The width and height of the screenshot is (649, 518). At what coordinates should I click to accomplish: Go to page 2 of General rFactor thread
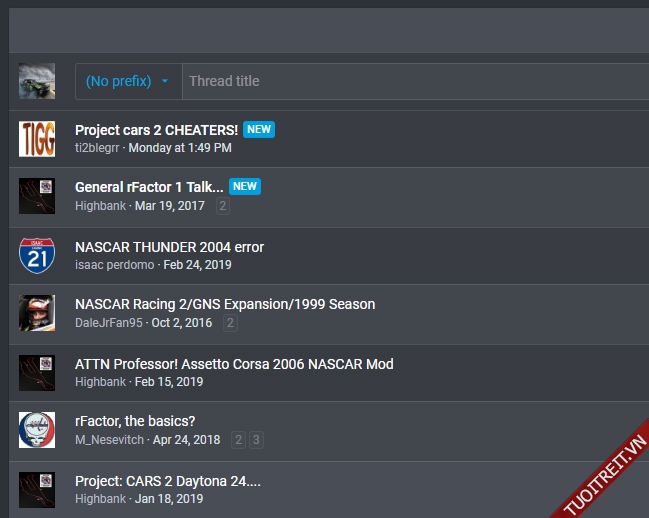tap(223, 206)
